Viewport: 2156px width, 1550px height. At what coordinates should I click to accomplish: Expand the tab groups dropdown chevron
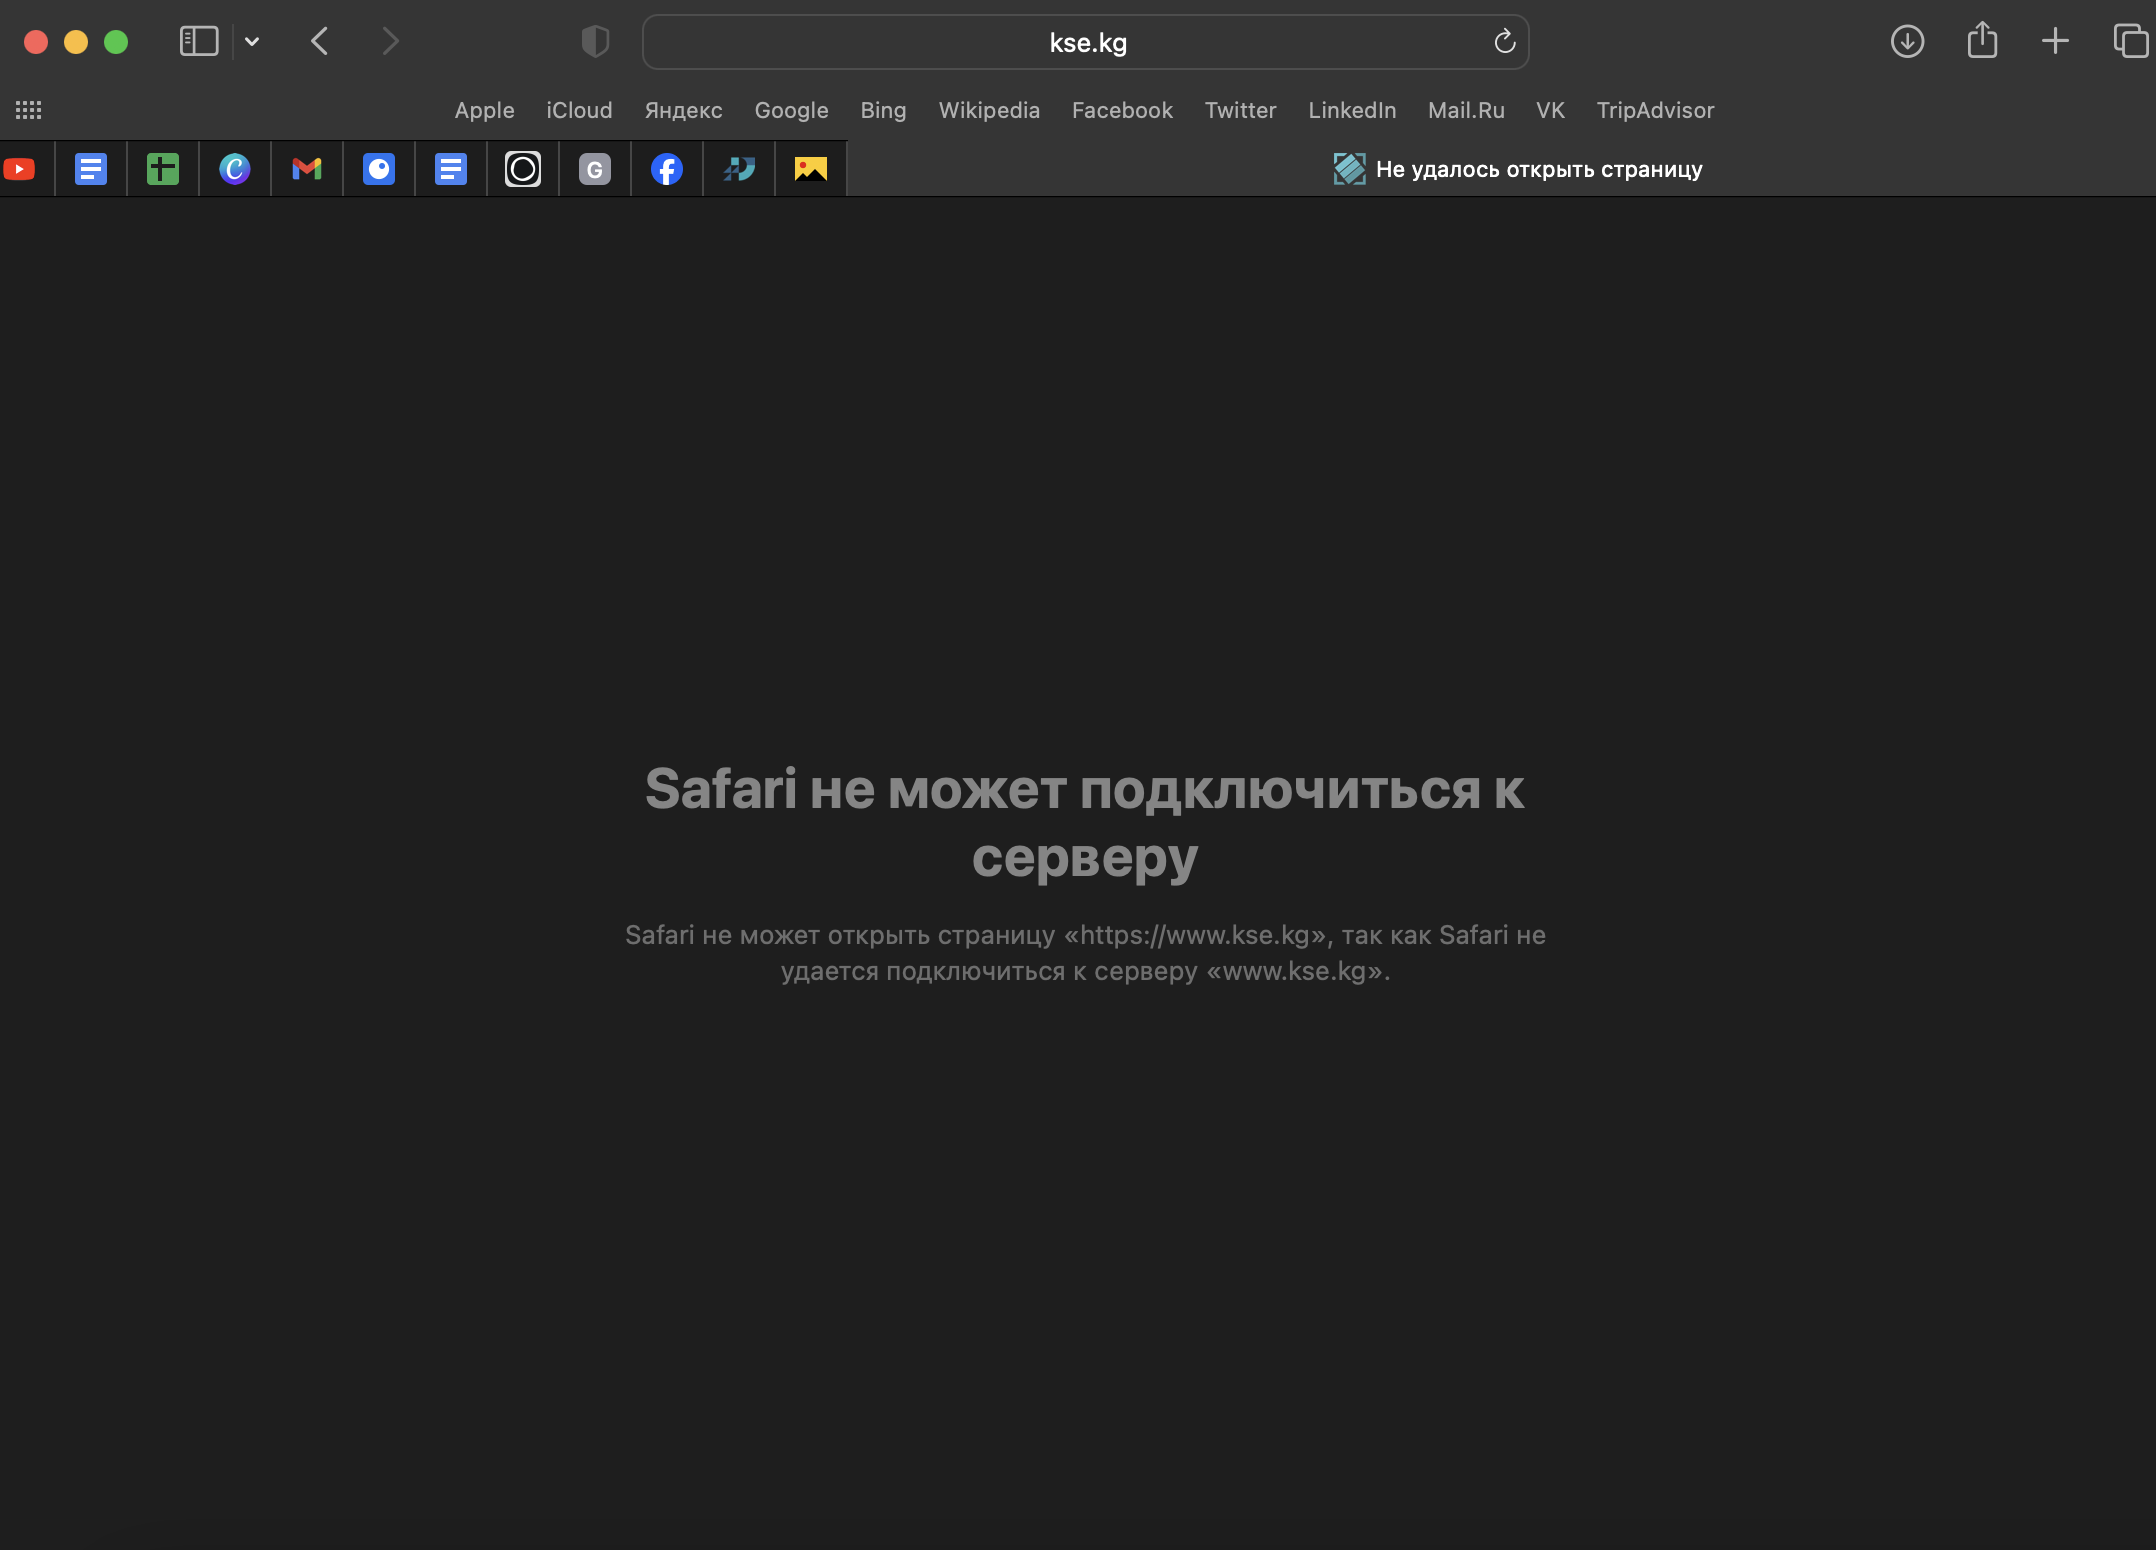pos(252,42)
